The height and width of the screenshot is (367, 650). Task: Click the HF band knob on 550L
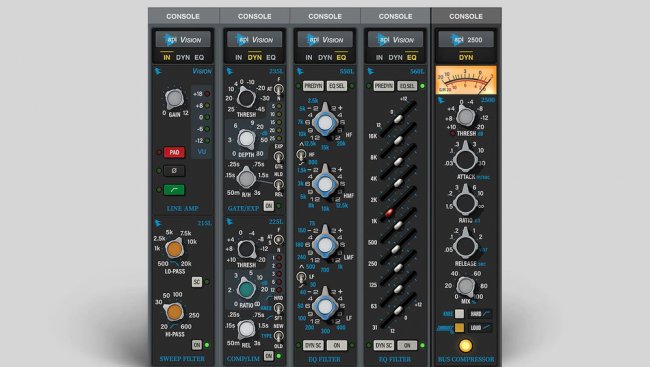point(325,122)
